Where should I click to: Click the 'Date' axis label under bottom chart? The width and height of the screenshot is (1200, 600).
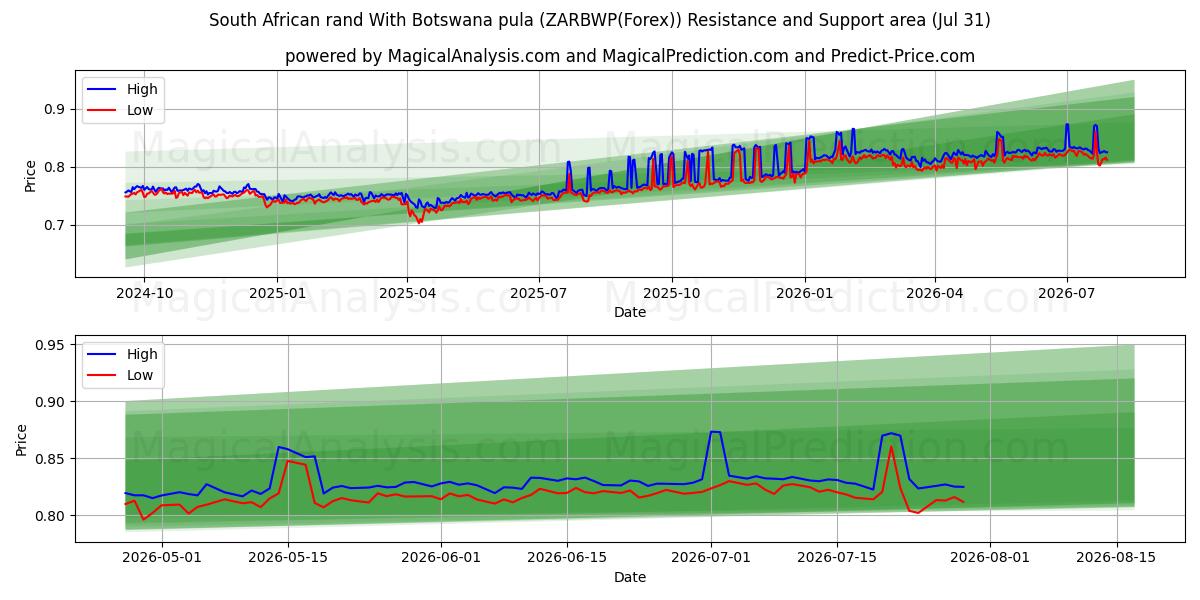630,577
